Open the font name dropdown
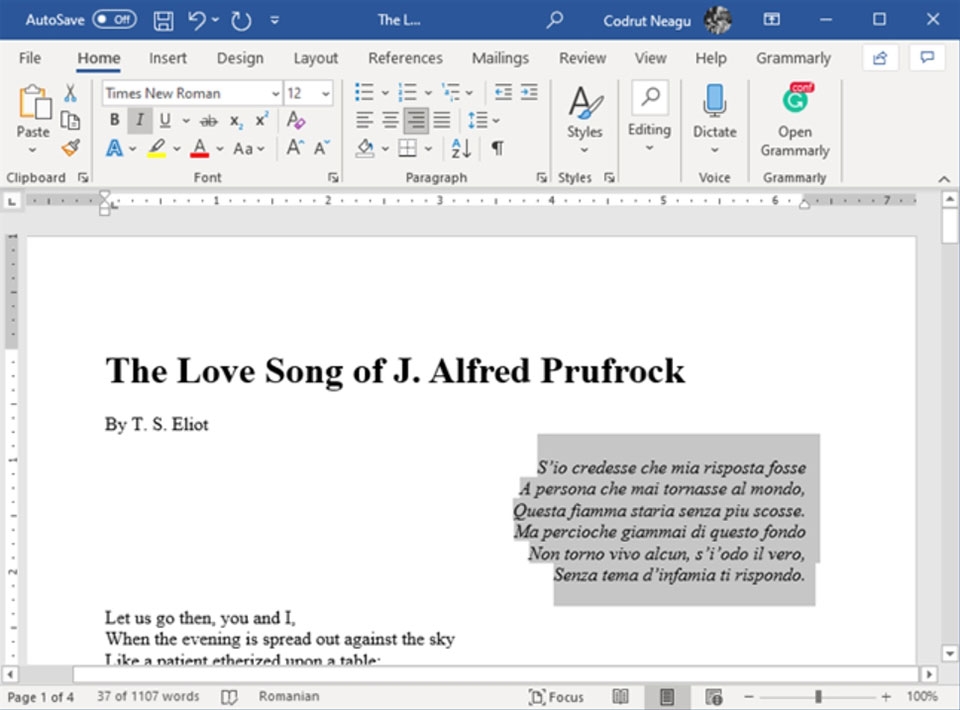960x710 pixels. (276, 93)
